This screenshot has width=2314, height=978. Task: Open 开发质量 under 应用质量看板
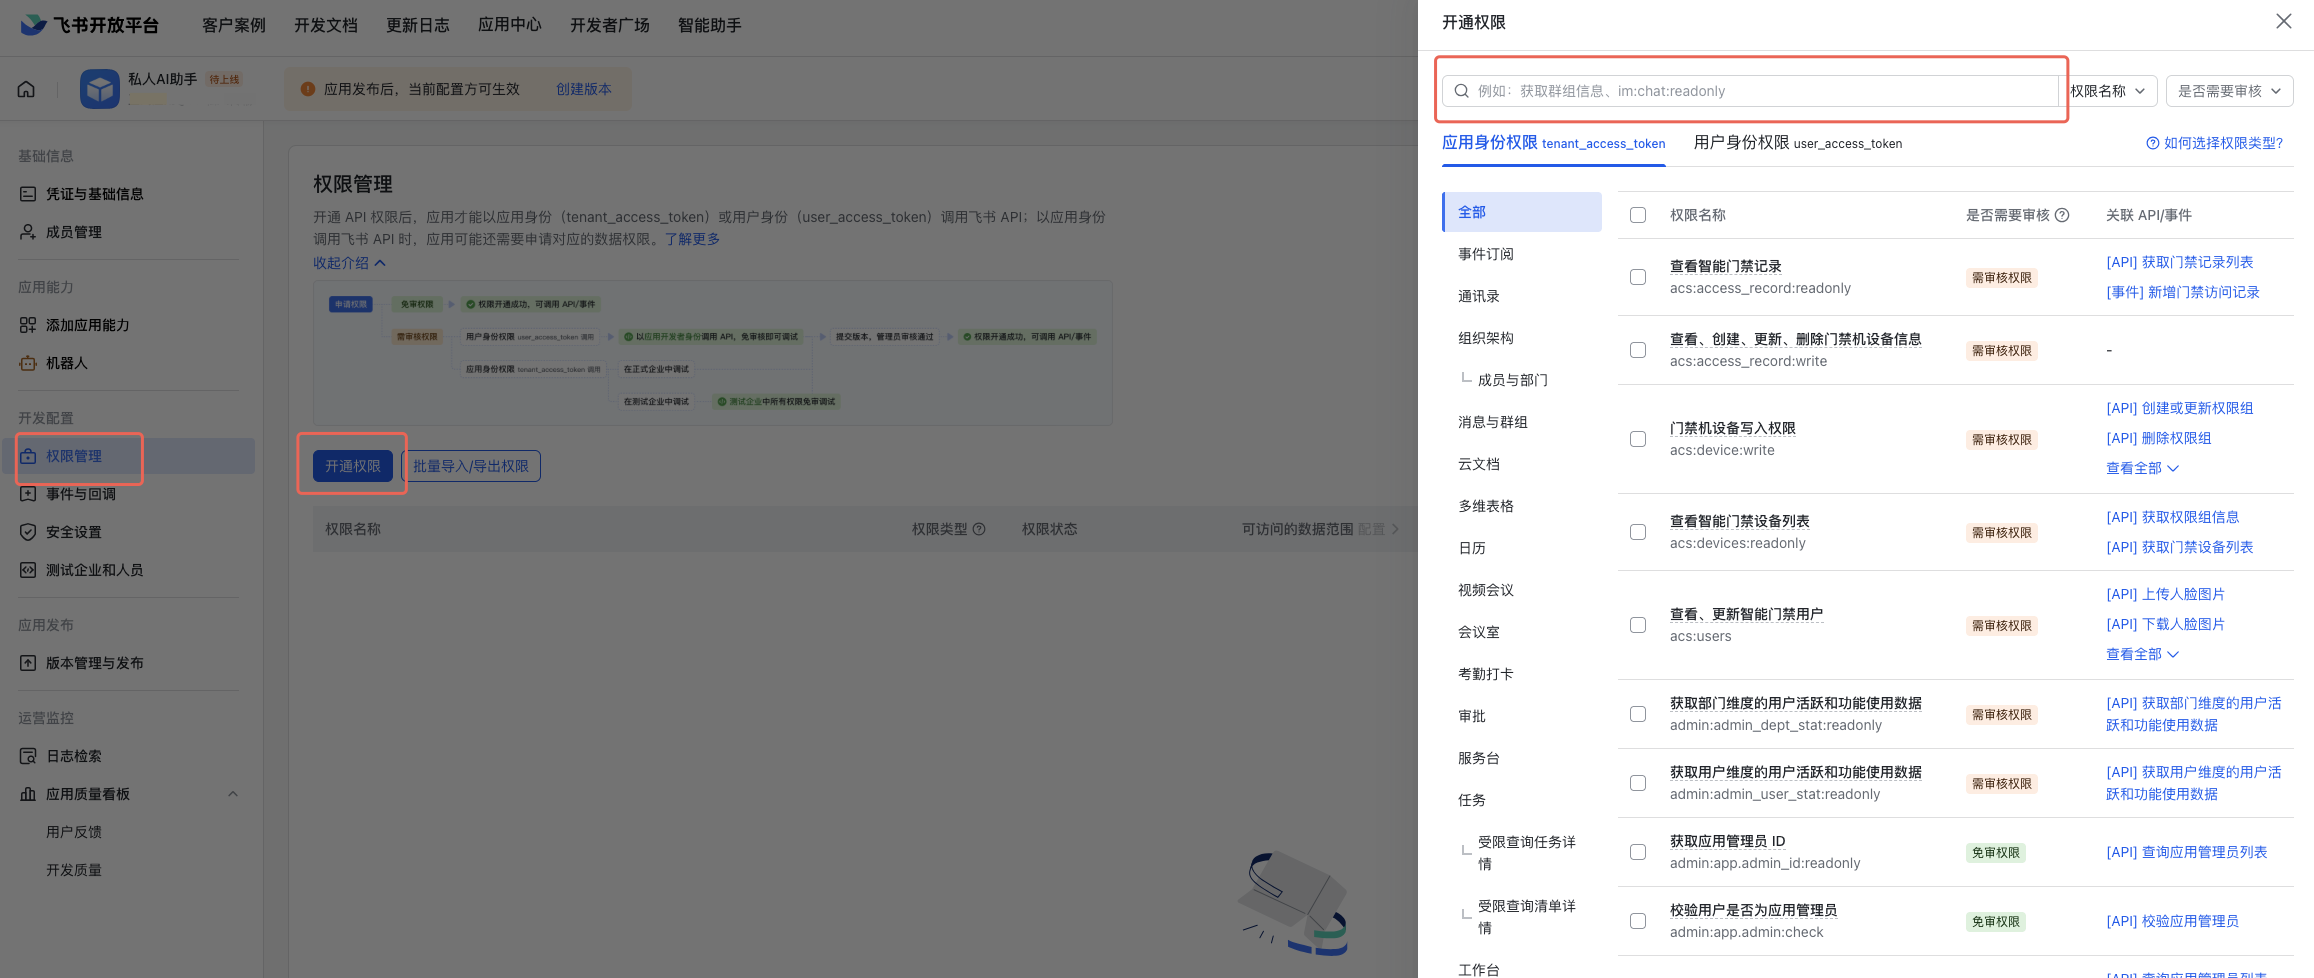[74, 870]
